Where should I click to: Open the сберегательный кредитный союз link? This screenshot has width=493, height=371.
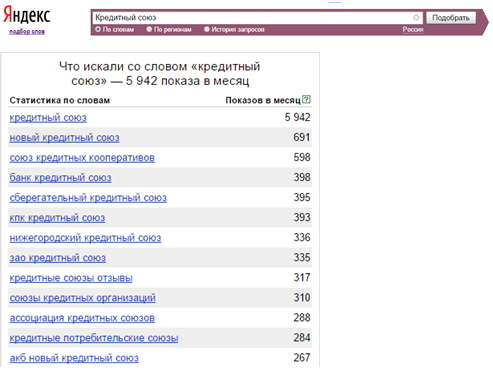pos(88,198)
